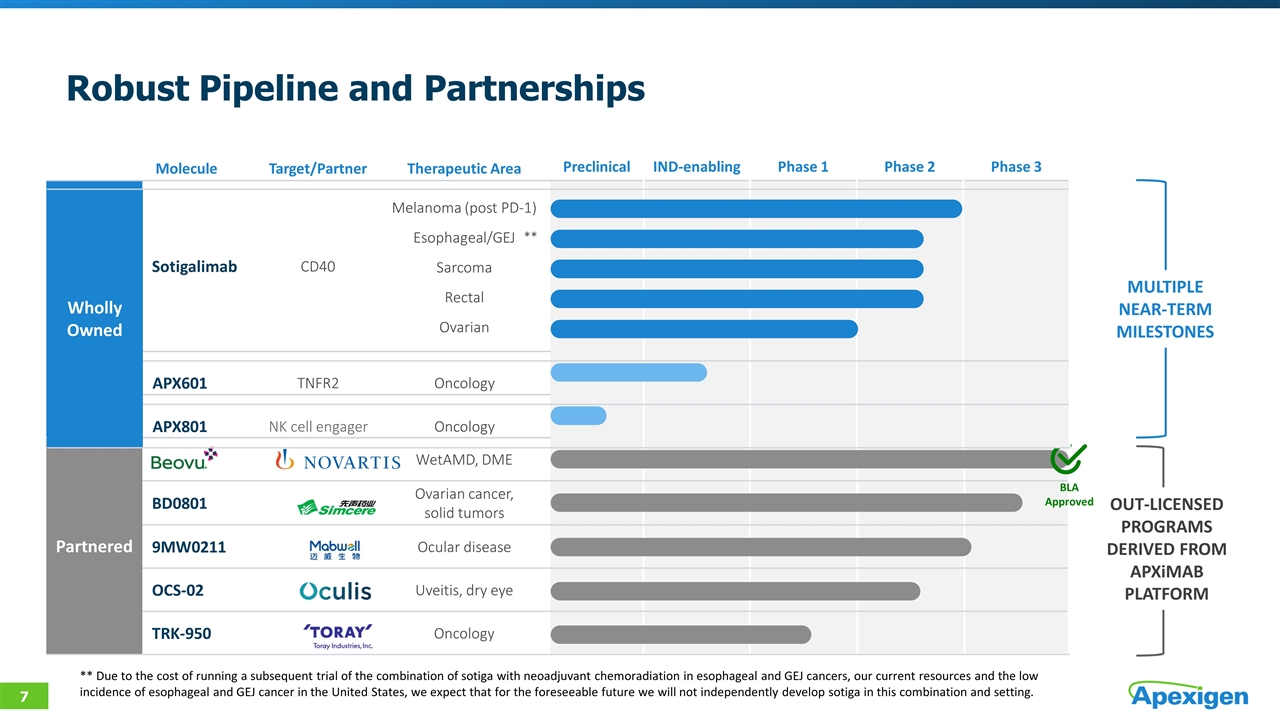
Task: Click Out-Licensed Programs platform text
Action: click(x=1165, y=549)
